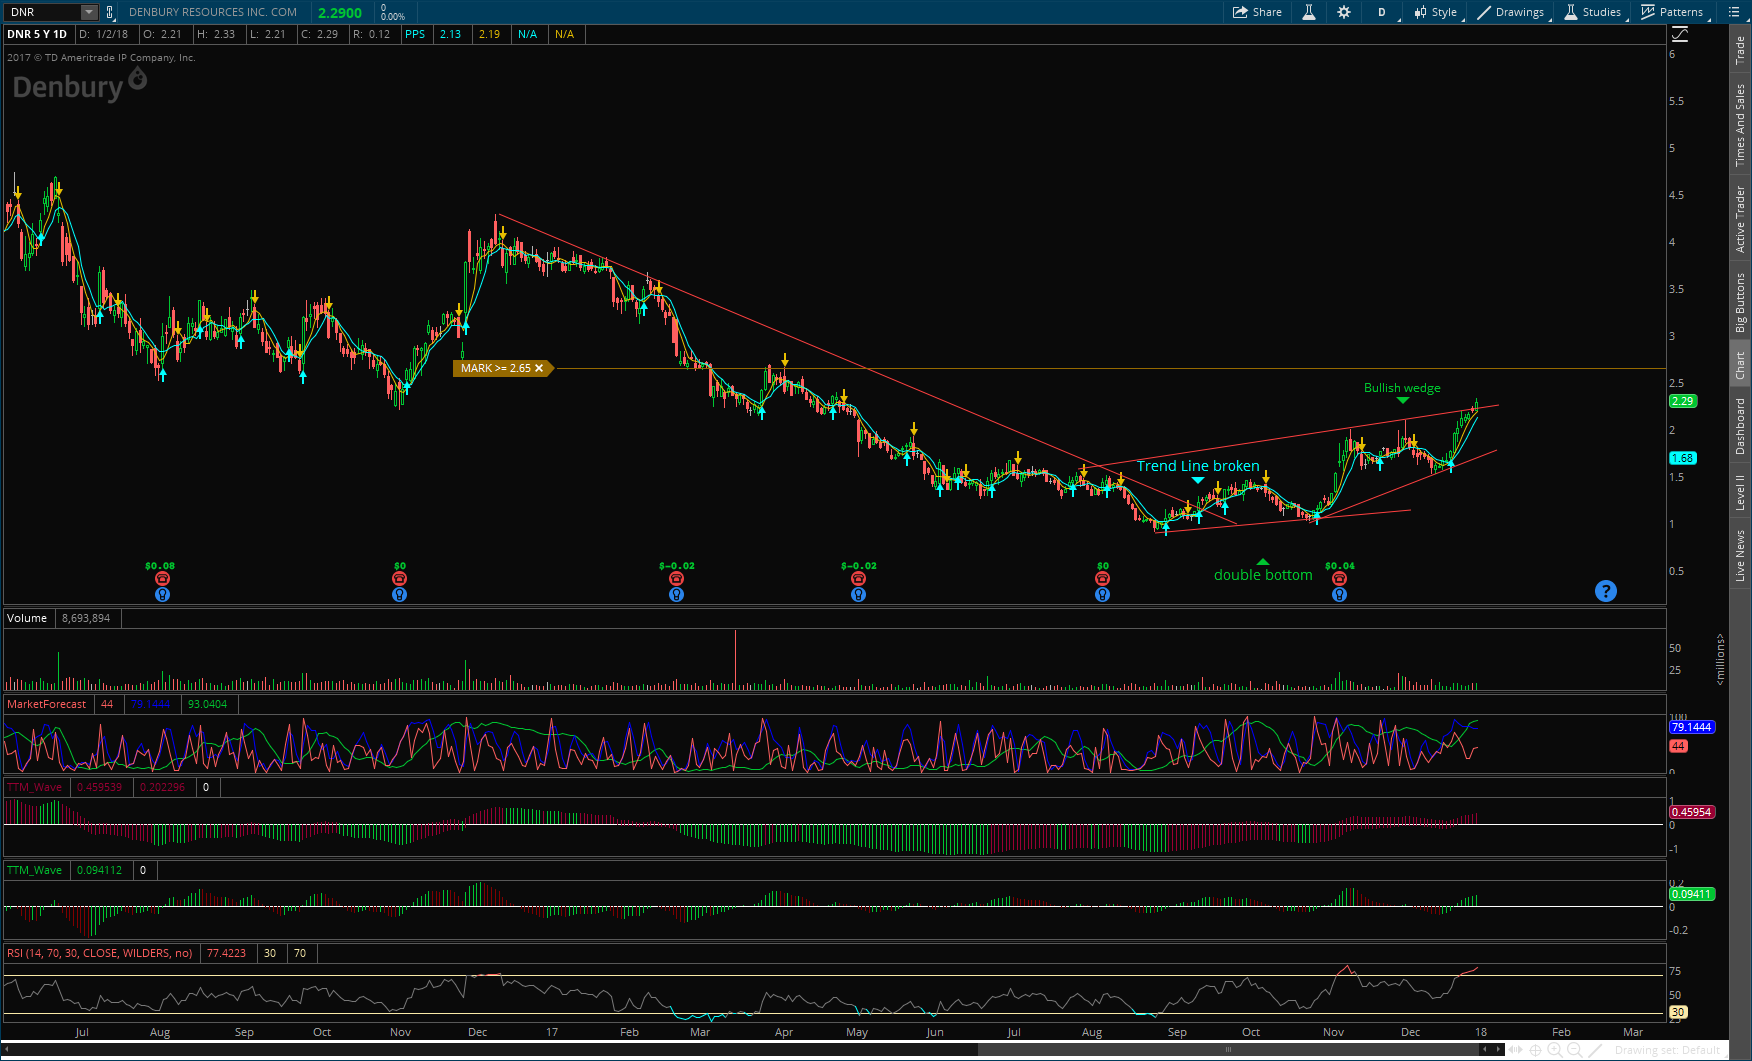Open the list options menu icon
1752x1061 pixels.
[x=1732, y=12]
